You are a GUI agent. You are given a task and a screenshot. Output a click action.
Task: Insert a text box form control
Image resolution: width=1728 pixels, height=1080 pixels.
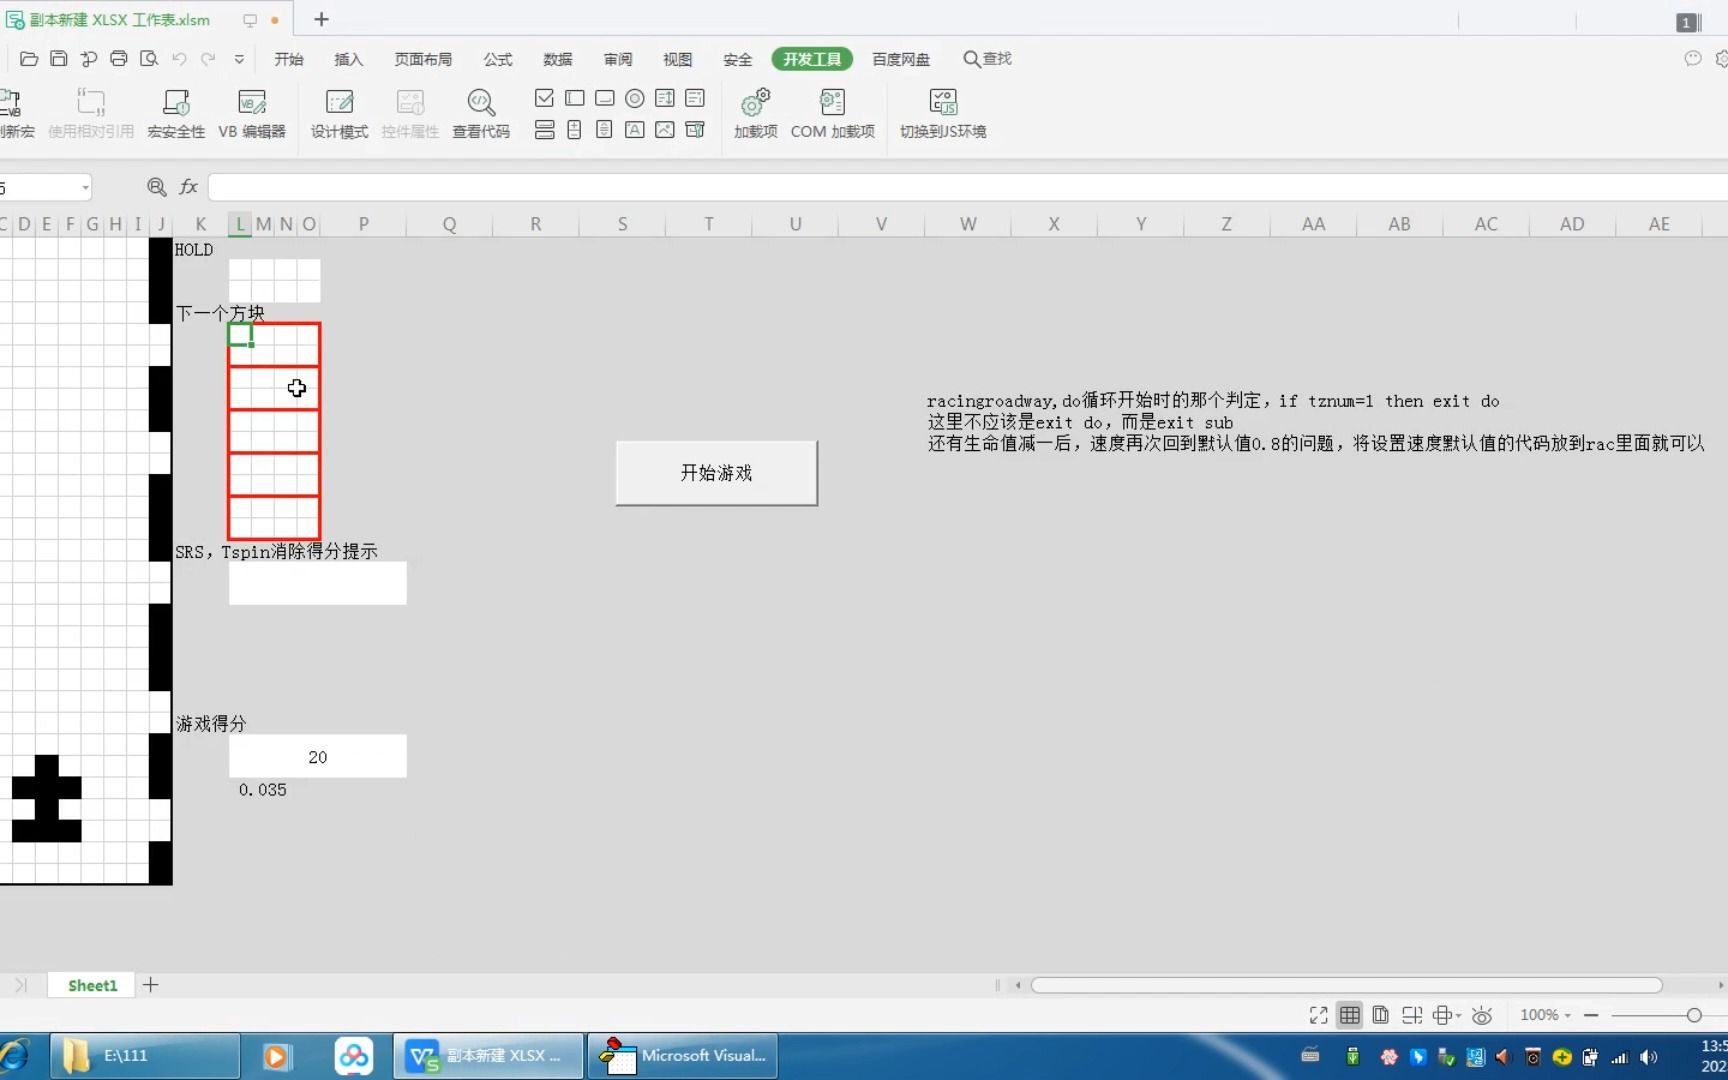tap(574, 98)
